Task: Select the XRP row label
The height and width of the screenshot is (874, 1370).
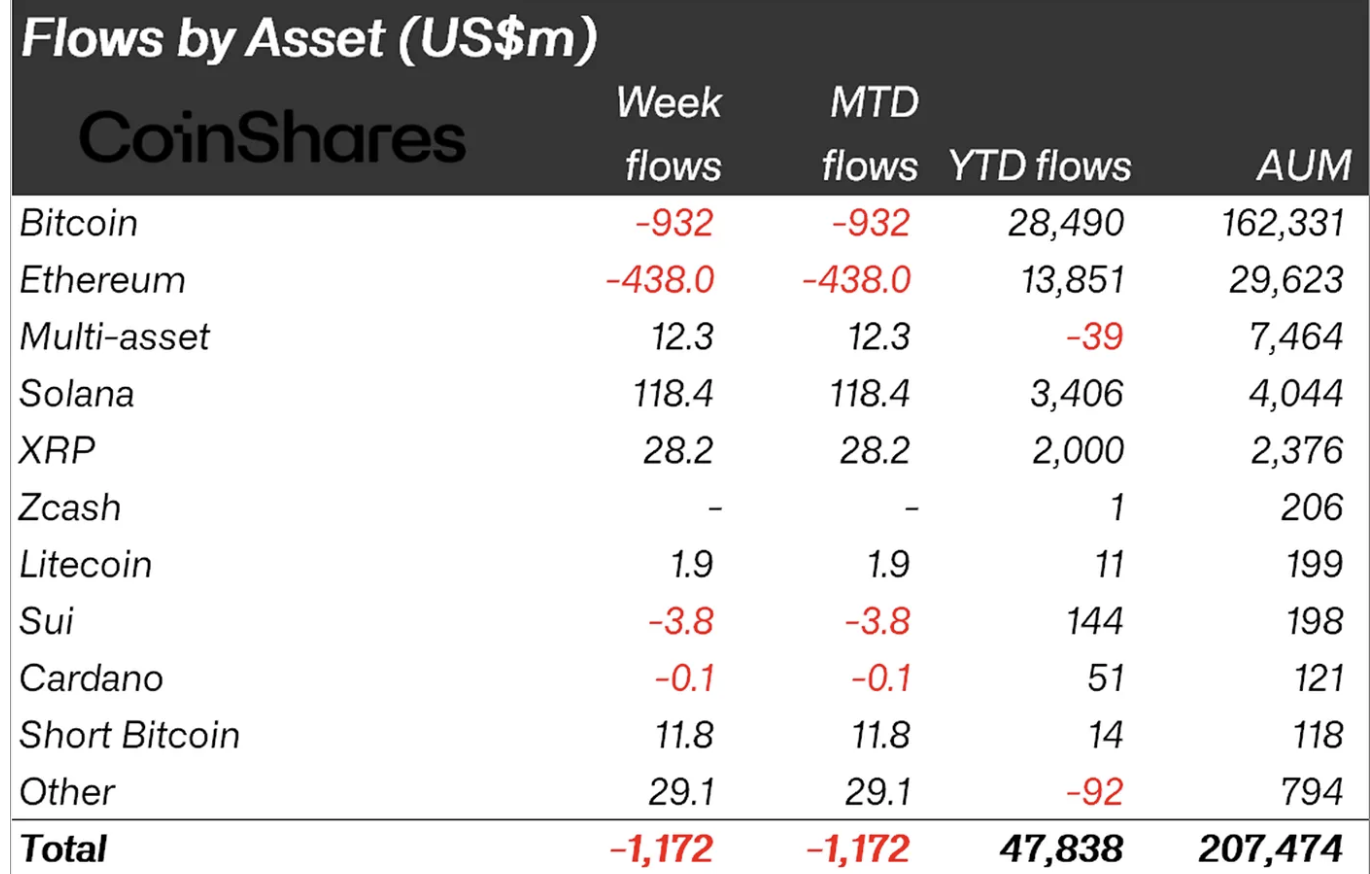Action: tap(57, 451)
